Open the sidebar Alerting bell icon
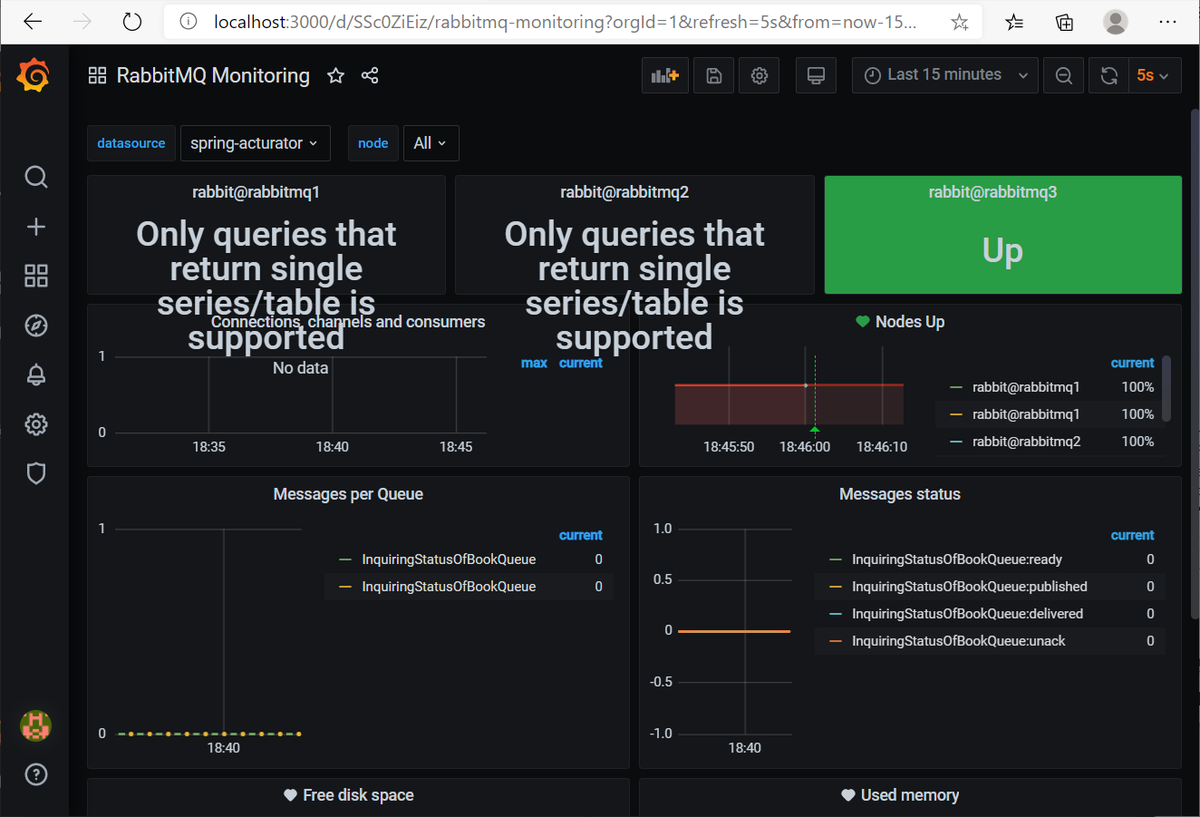Image resolution: width=1200 pixels, height=817 pixels. [36, 375]
